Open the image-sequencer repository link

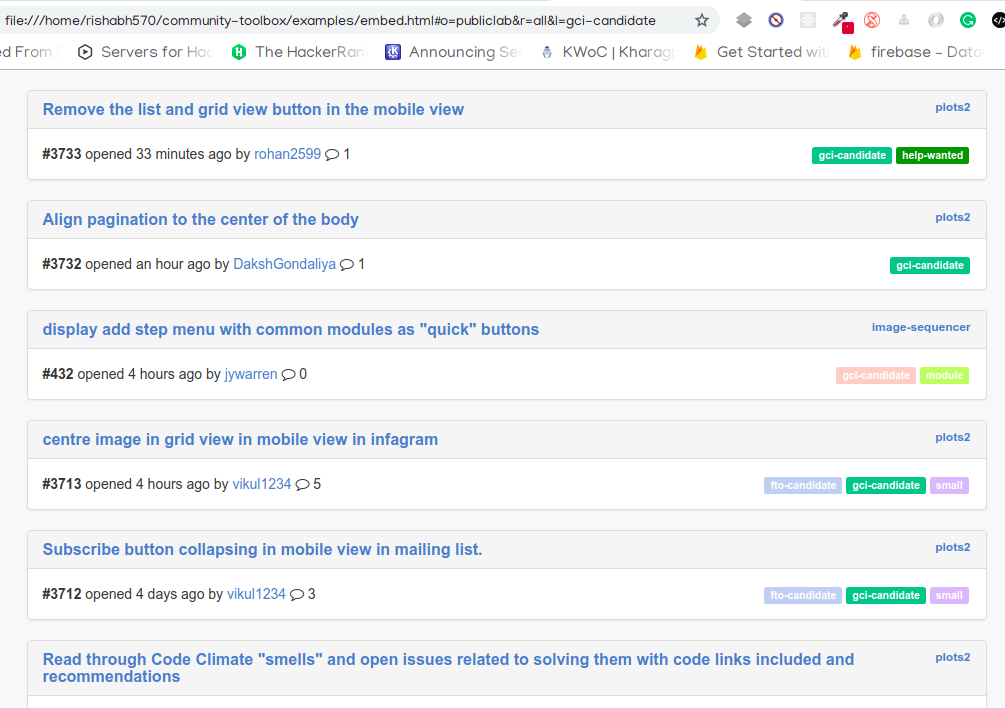pyautogui.click(x=920, y=326)
